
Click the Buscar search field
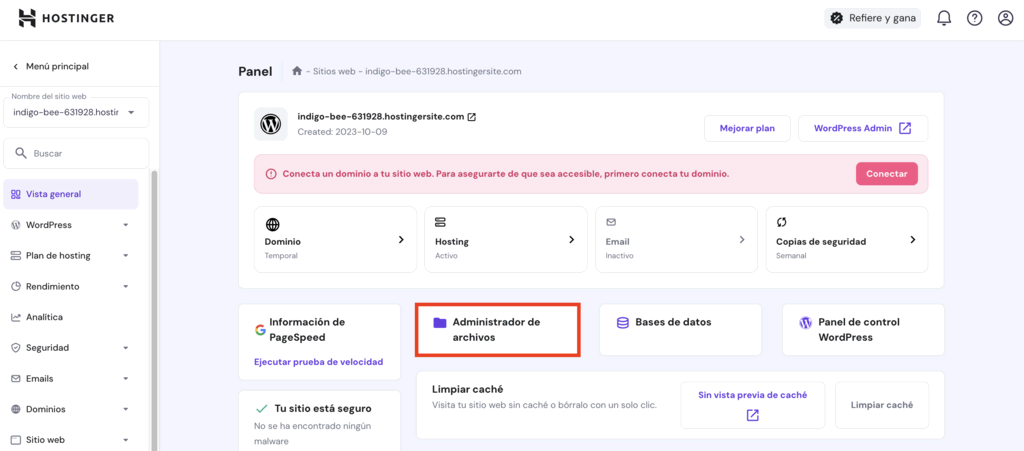[76, 154]
